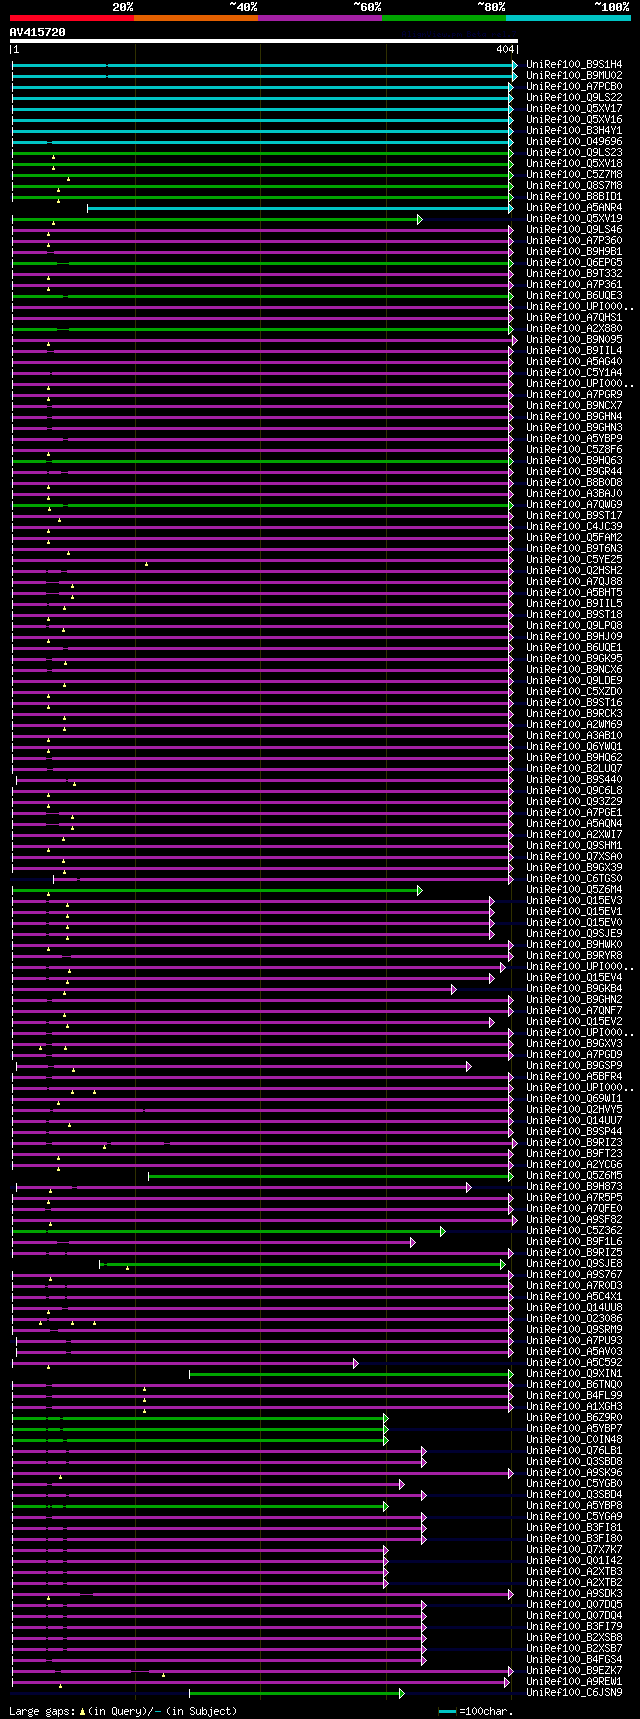
Task: Select the UniRef100_A7PGR9 label
Action: click(574, 394)
